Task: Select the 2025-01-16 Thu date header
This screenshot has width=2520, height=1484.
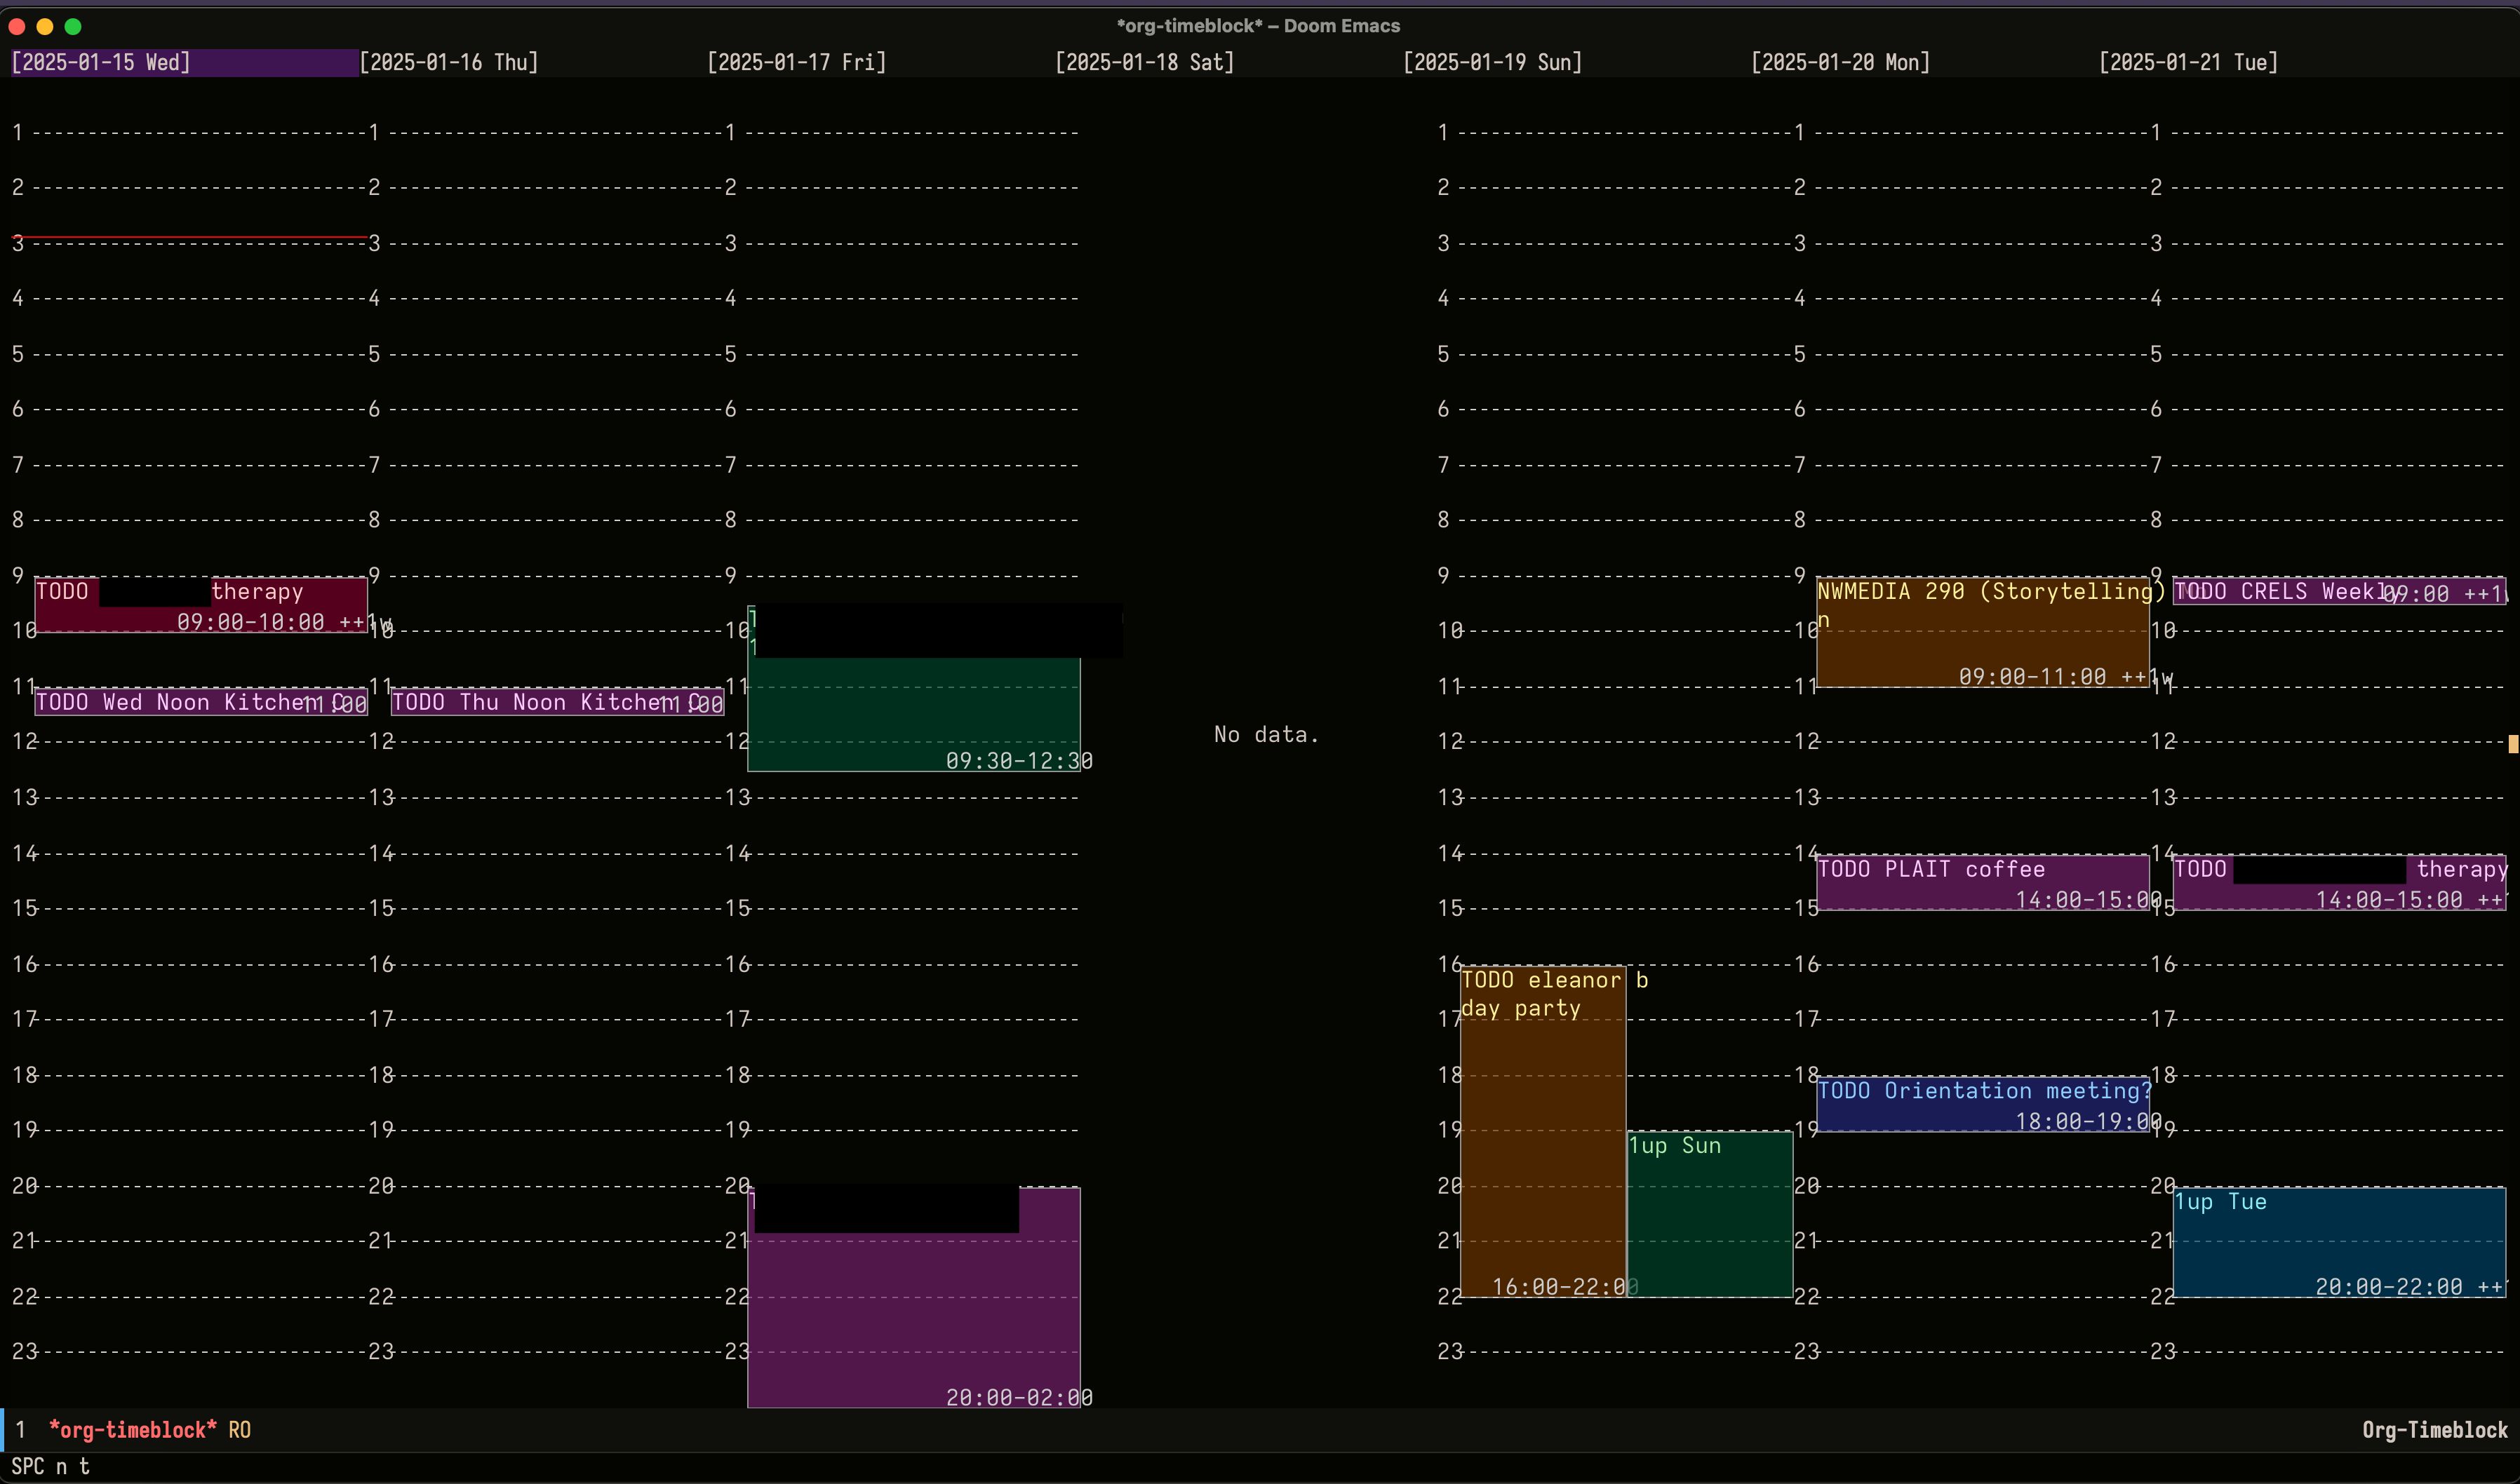Action: click(449, 62)
